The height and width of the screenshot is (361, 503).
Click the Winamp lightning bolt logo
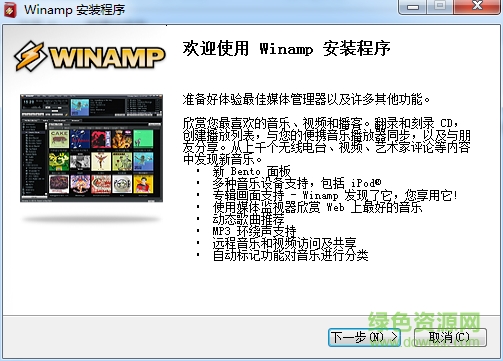click(29, 56)
